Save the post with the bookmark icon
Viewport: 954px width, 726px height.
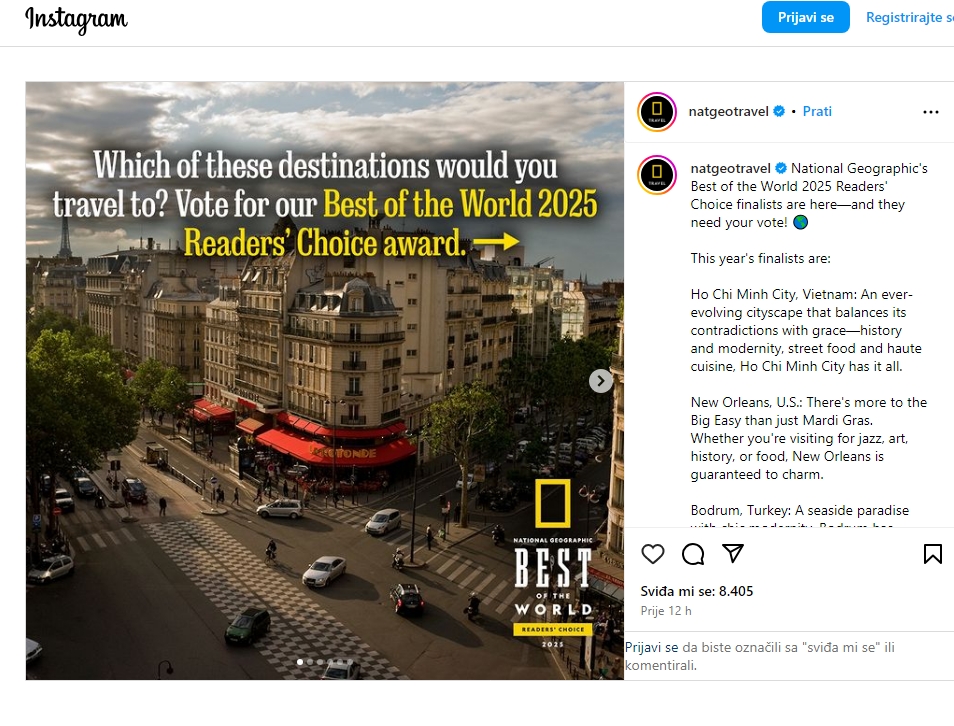tap(932, 554)
